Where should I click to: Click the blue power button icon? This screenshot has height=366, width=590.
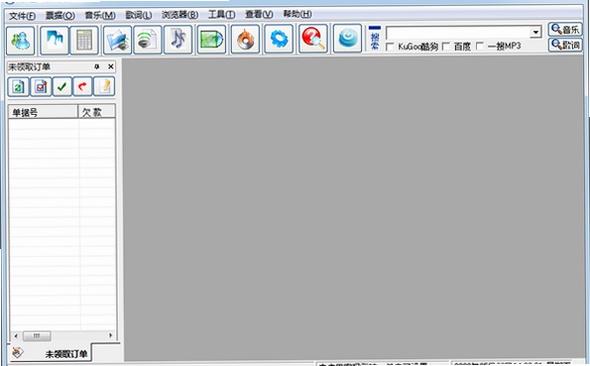(x=348, y=38)
